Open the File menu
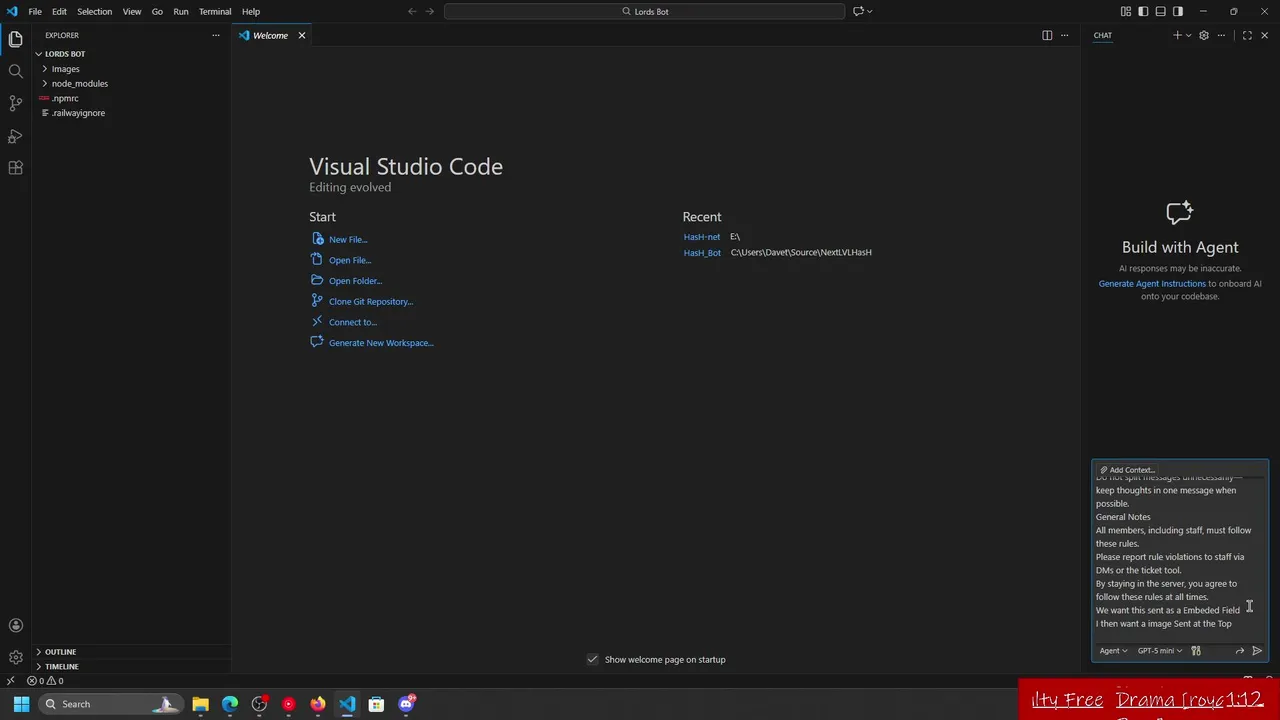This screenshot has height=720, width=1280. (35, 12)
